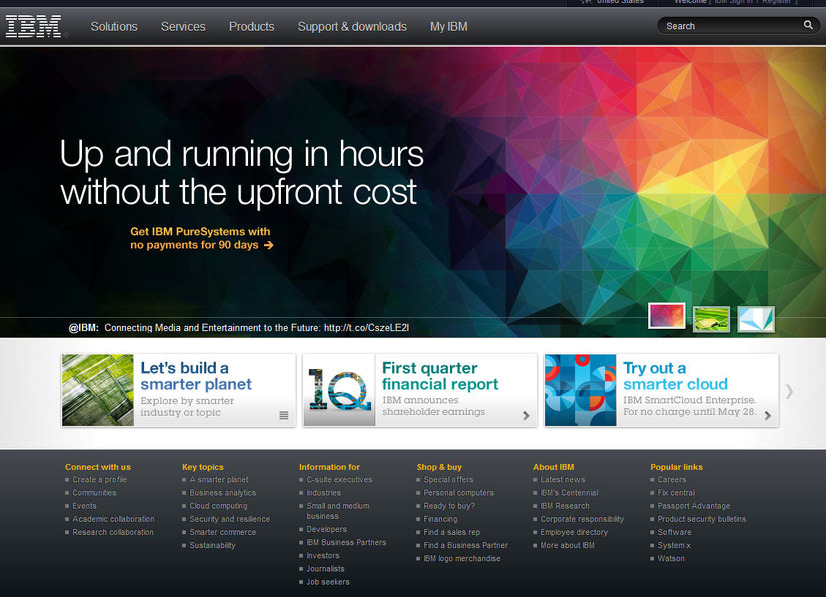
Task: Click 'Special offers' link
Action: (x=448, y=479)
